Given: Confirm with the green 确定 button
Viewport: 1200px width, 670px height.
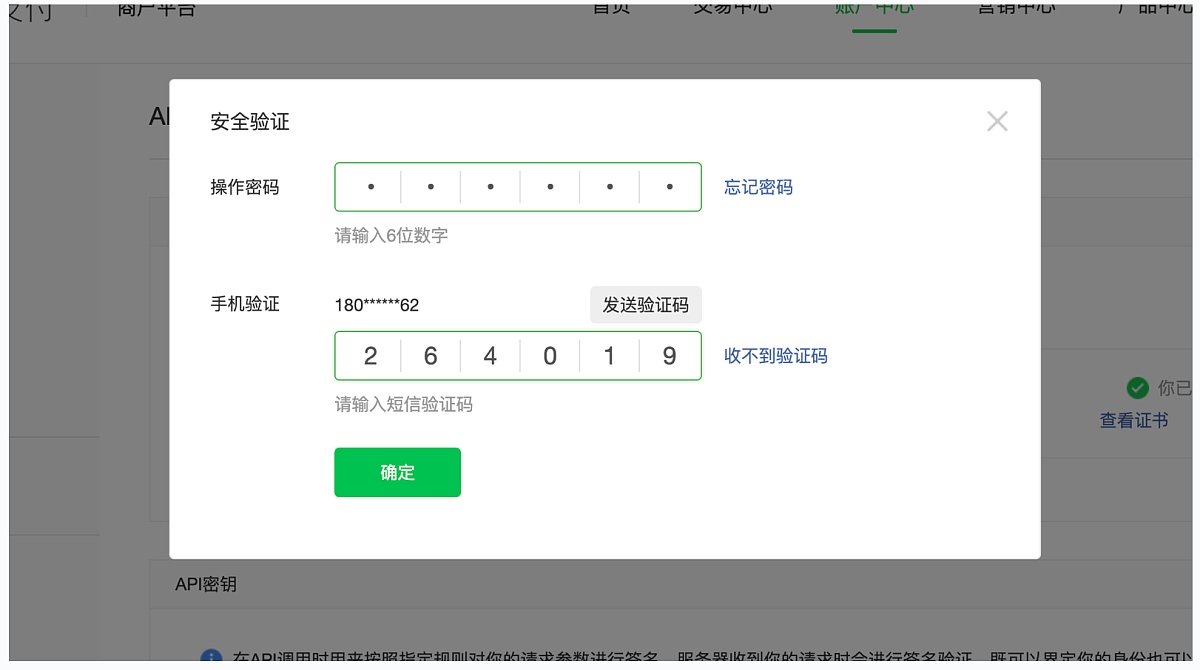Looking at the screenshot, I should [397, 472].
